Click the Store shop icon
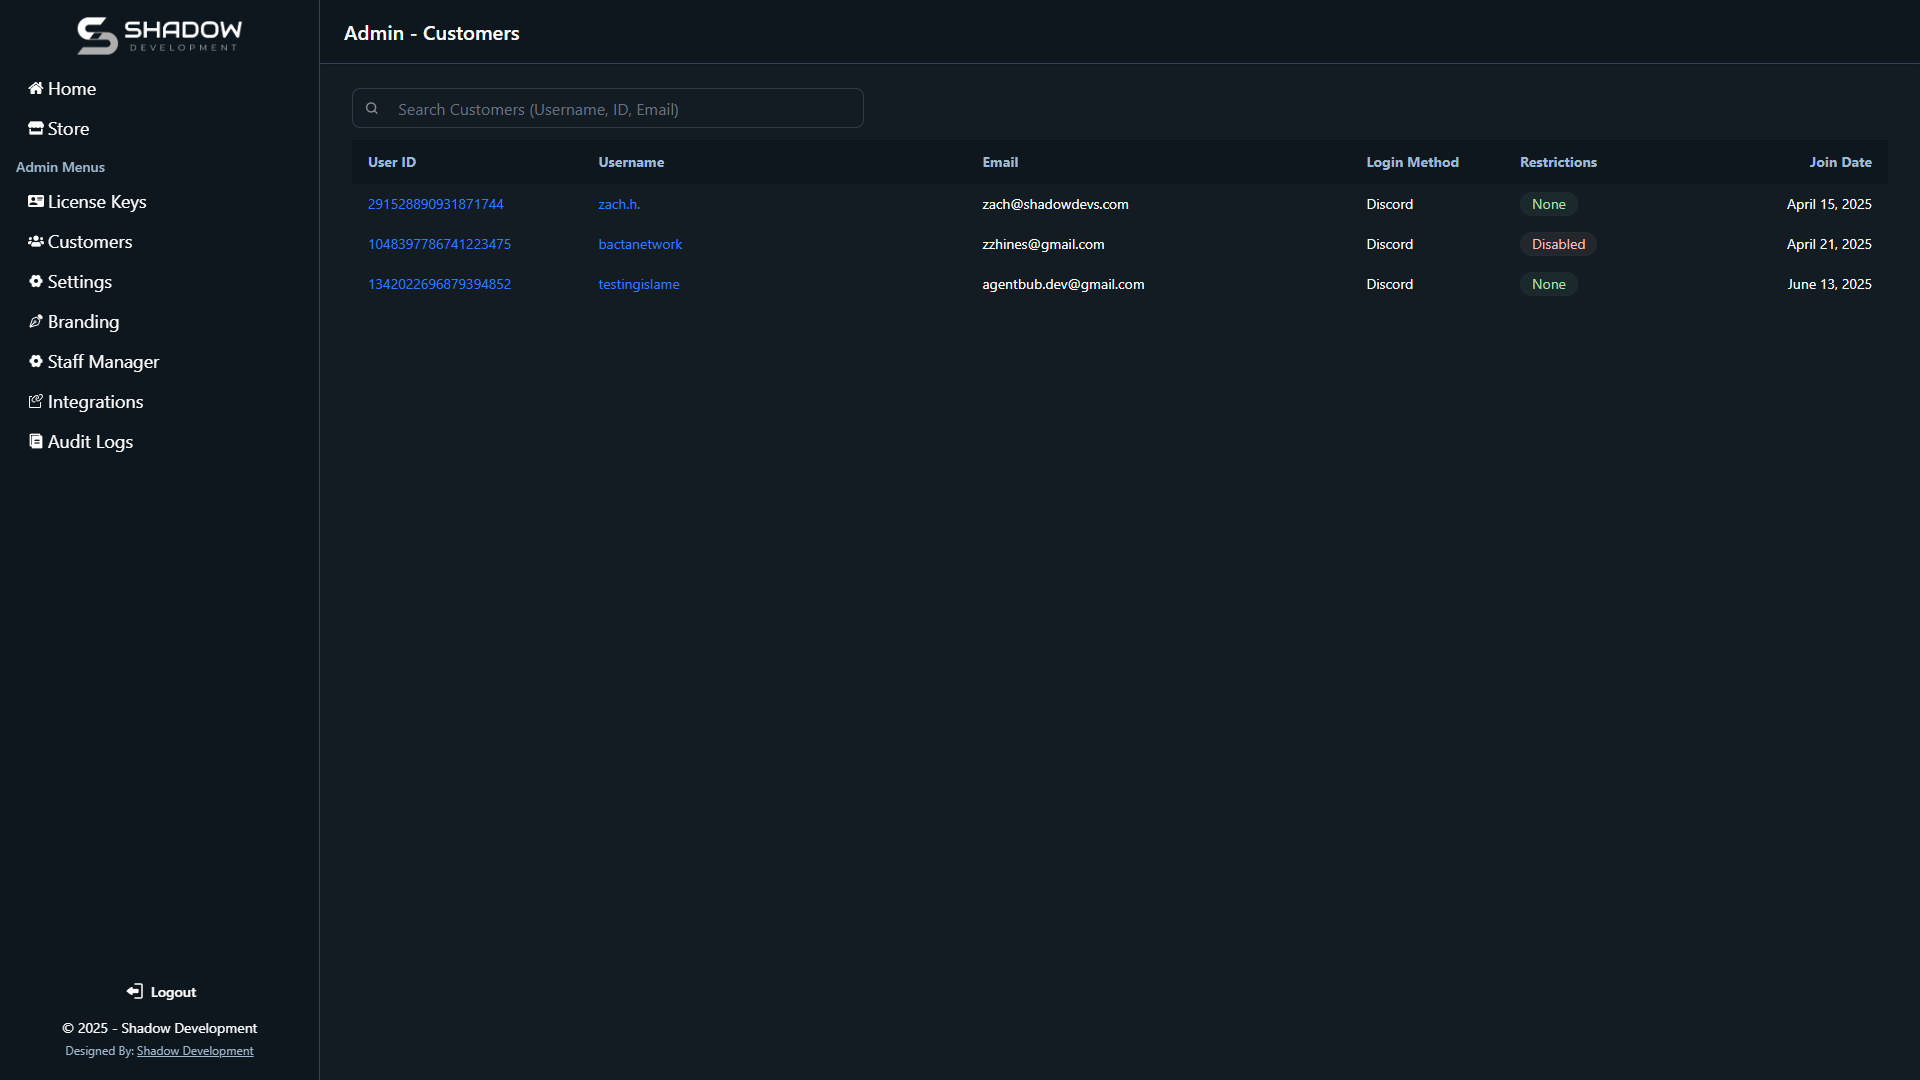Viewport: 1920px width, 1080px height. [x=36, y=129]
